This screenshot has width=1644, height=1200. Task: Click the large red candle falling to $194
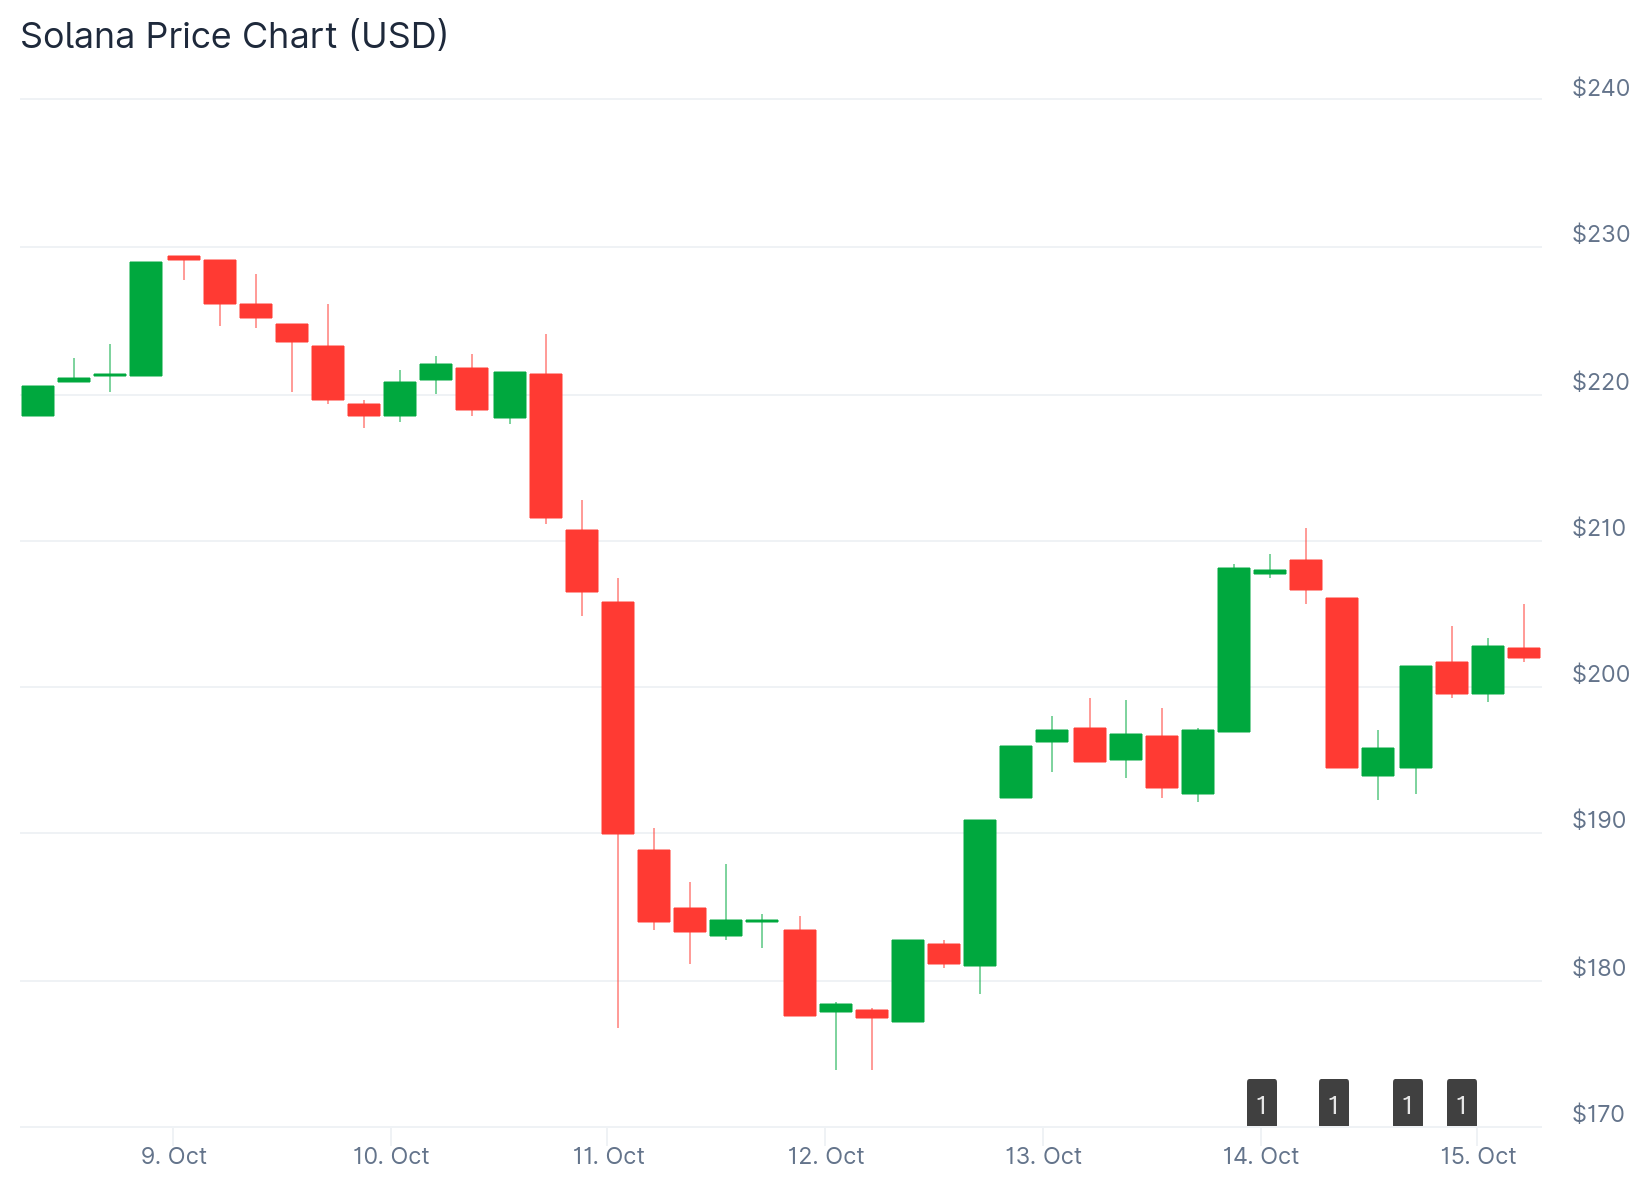(1342, 683)
